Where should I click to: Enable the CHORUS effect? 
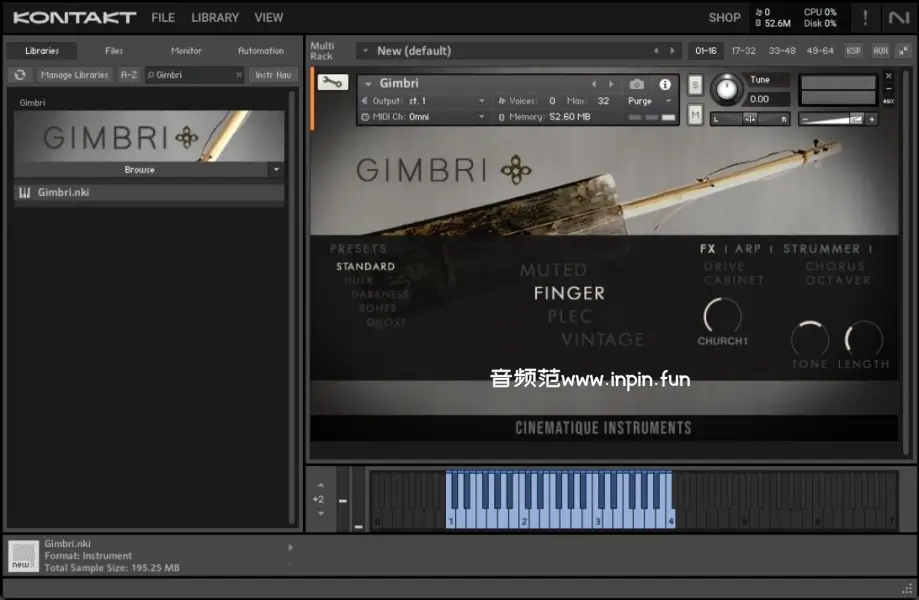[x=835, y=267]
